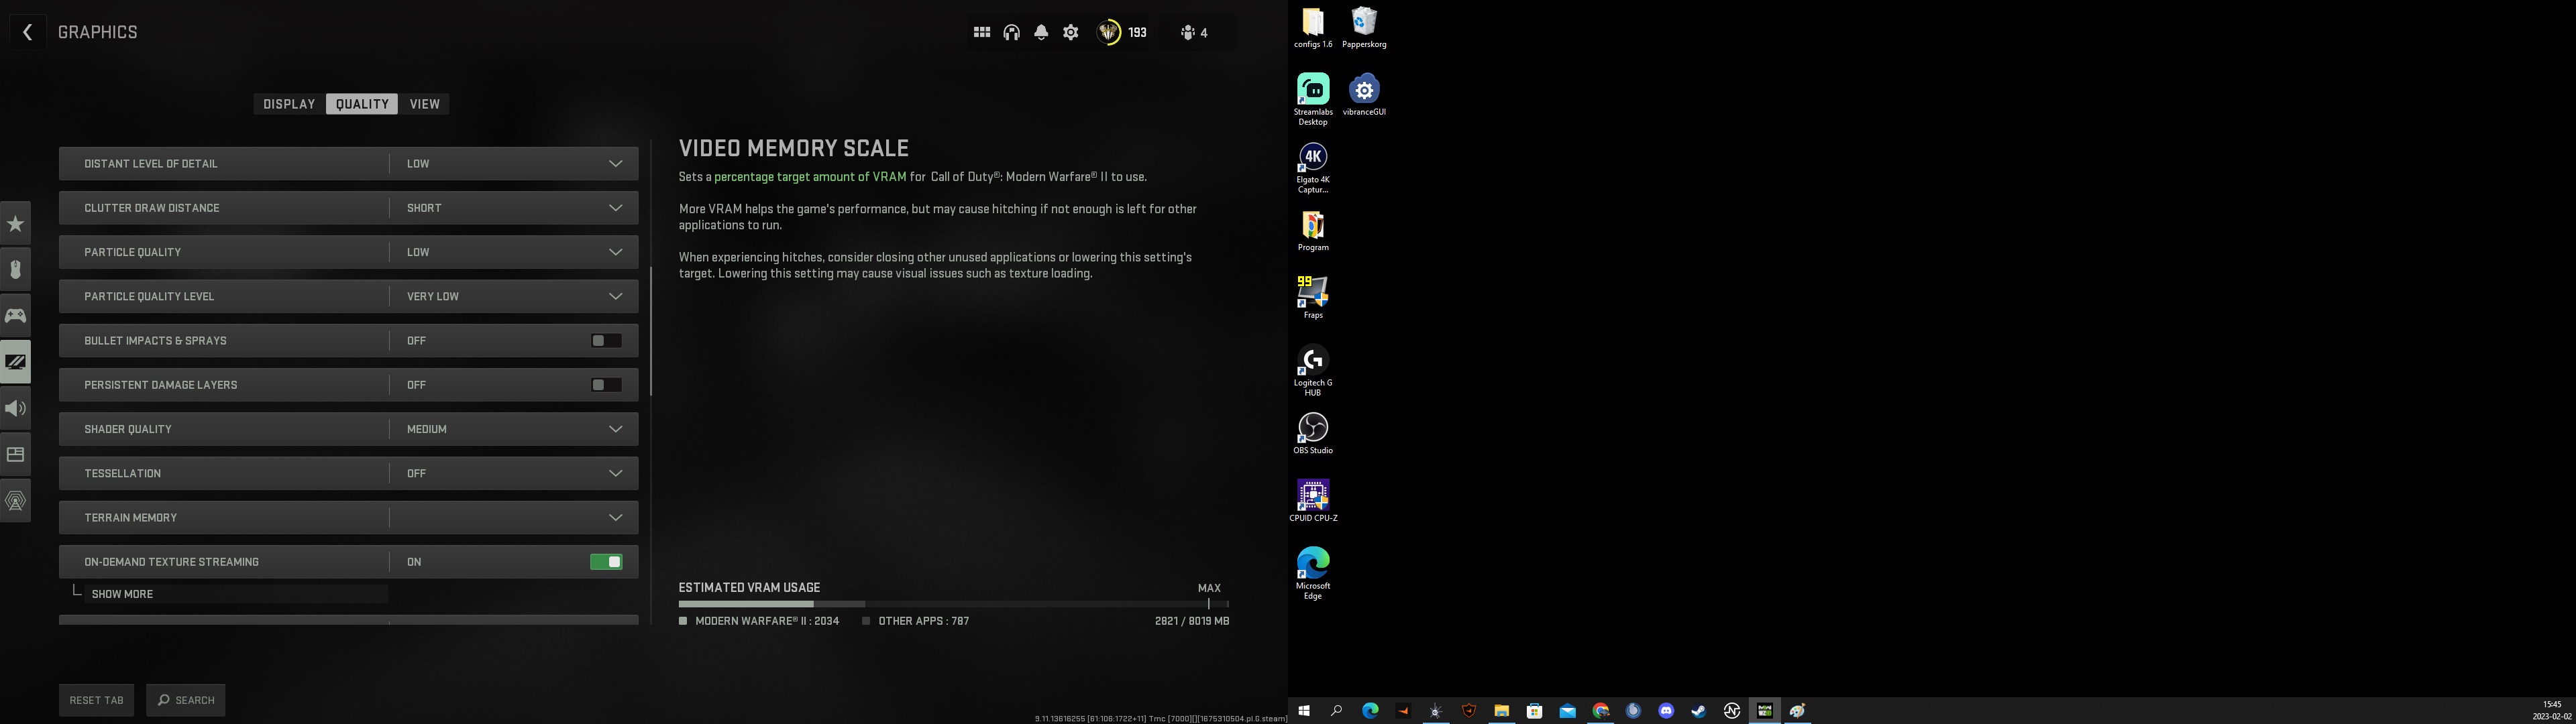The image size is (2576, 724).
Task: Click the Estimated VRAM Usage bar
Action: (954, 604)
